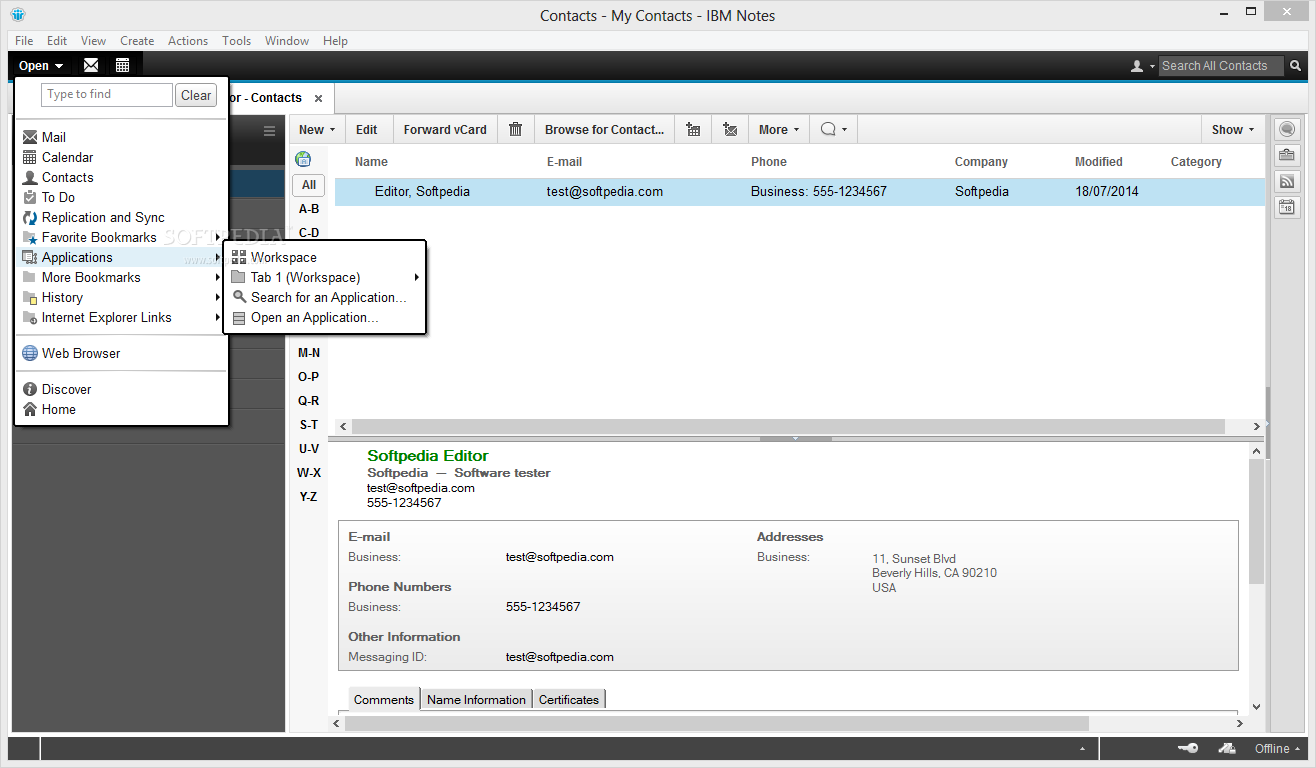1316x768 pixels.
Task: Switch to the Certificates tab
Action: click(x=569, y=700)
